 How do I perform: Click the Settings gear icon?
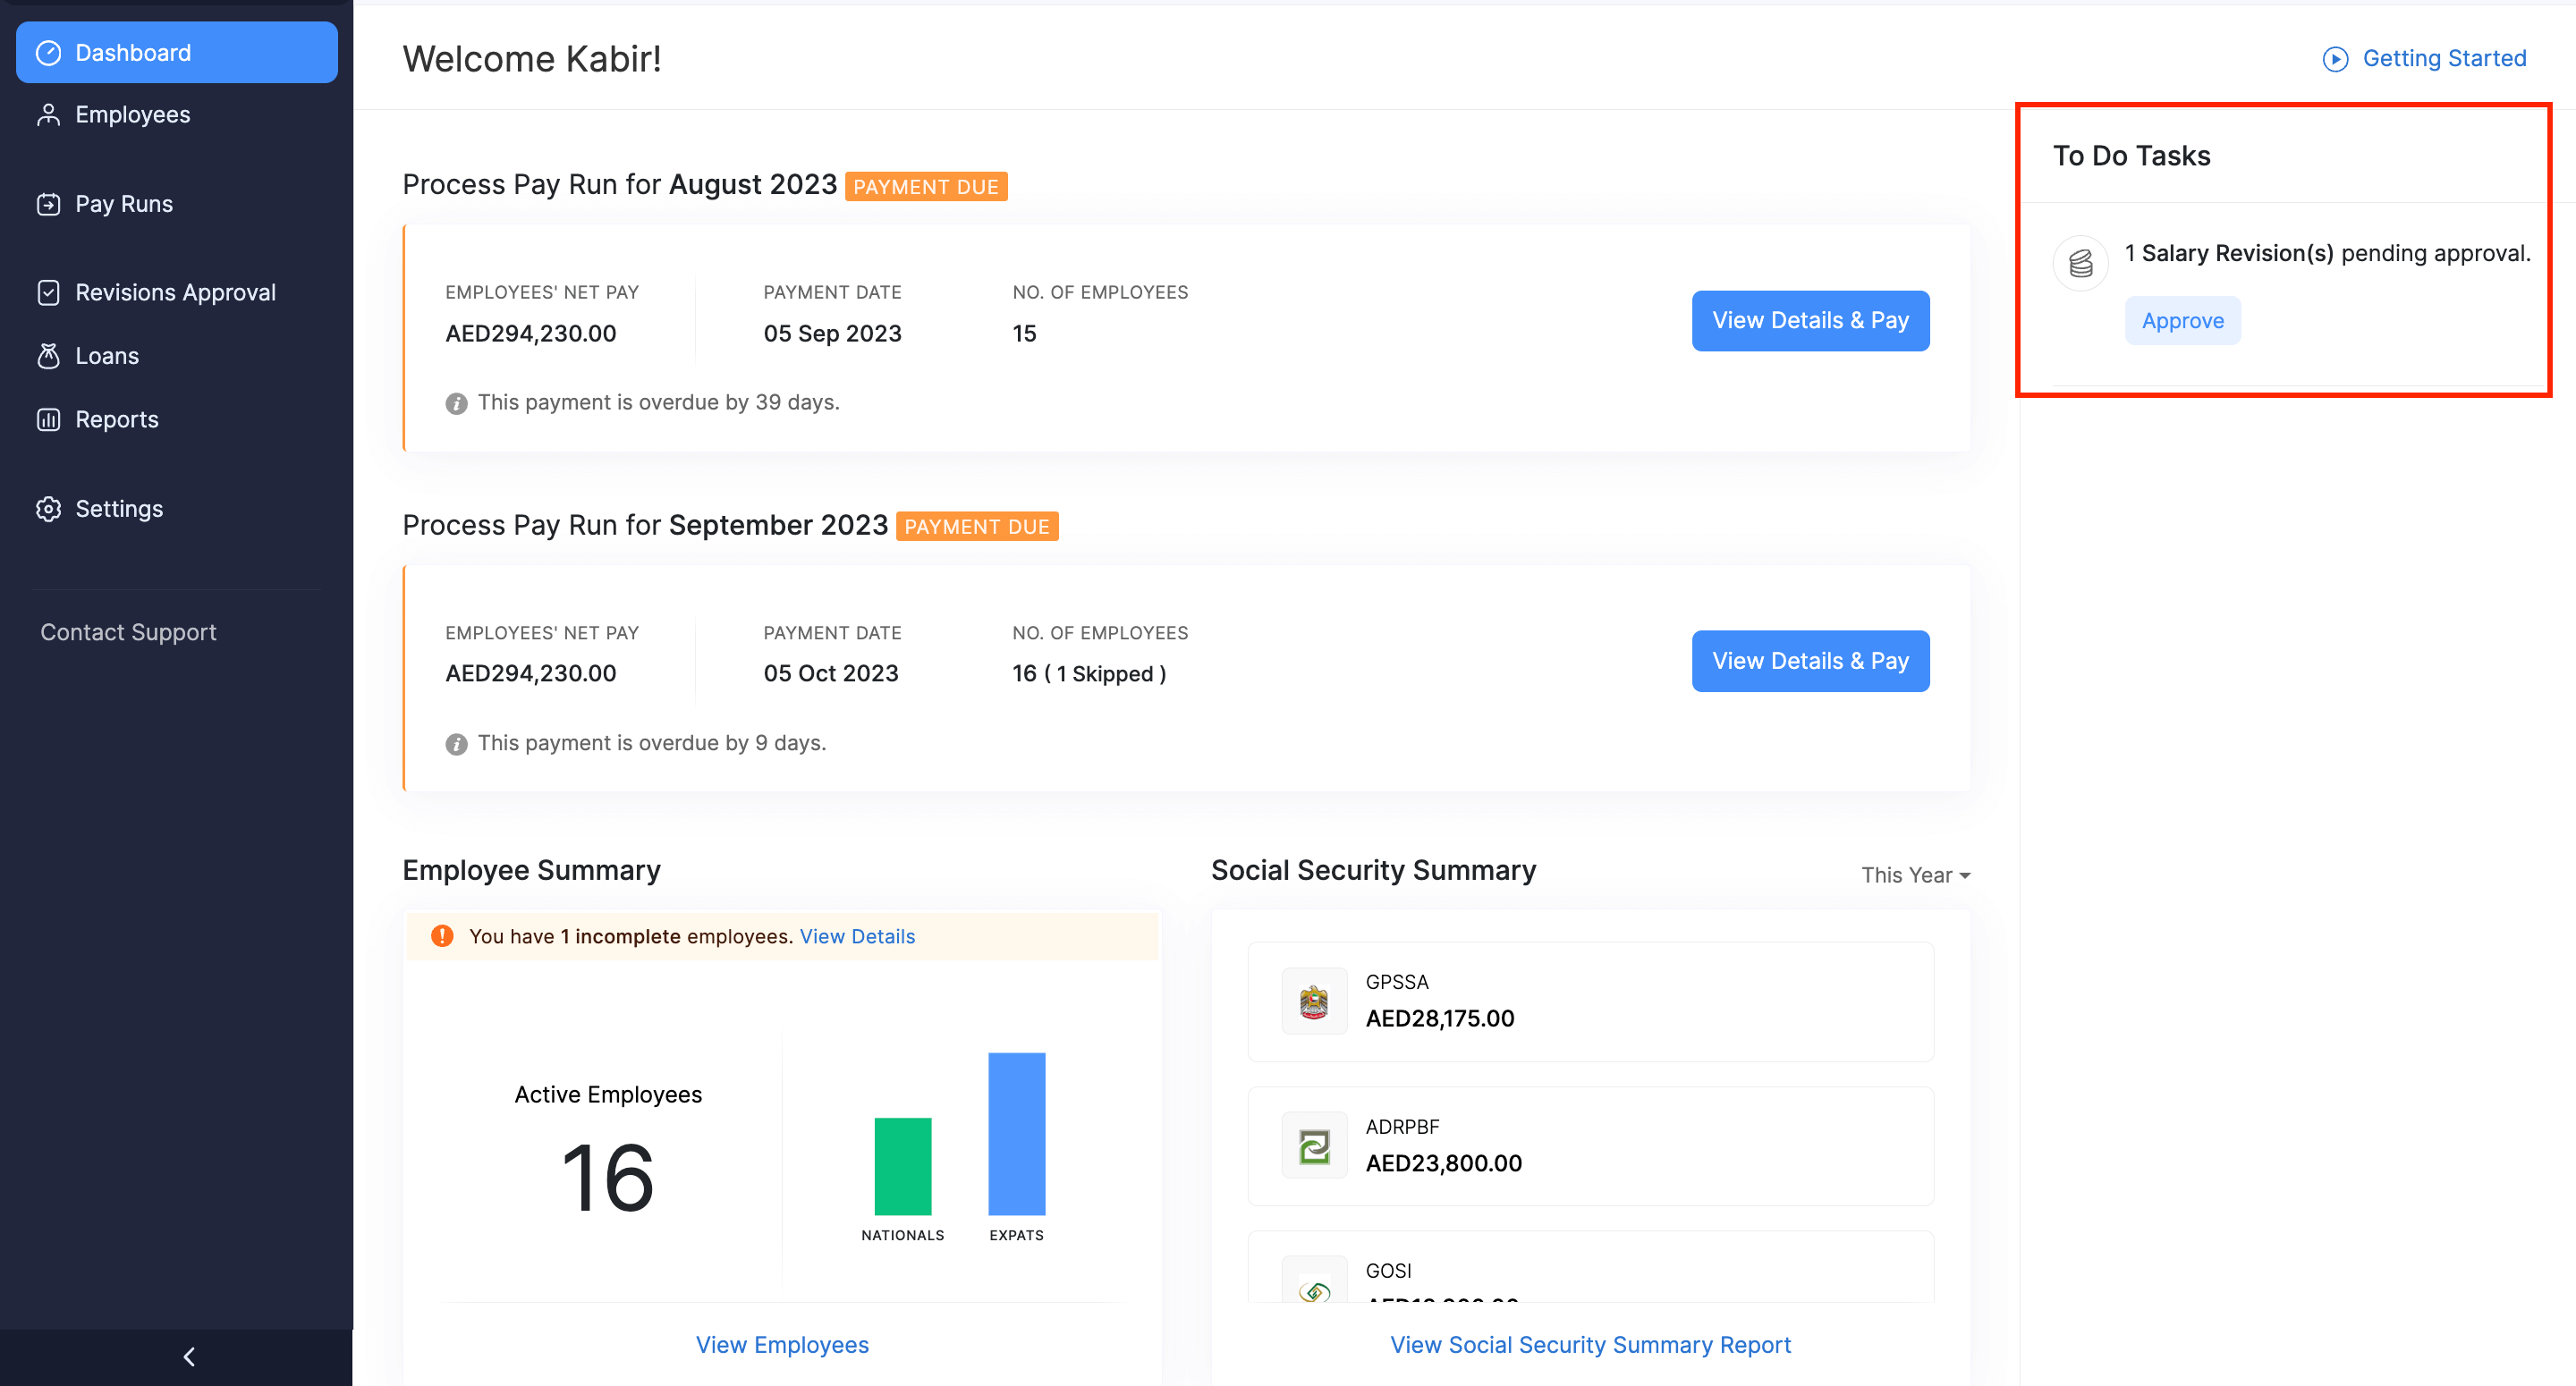(48, 509)
